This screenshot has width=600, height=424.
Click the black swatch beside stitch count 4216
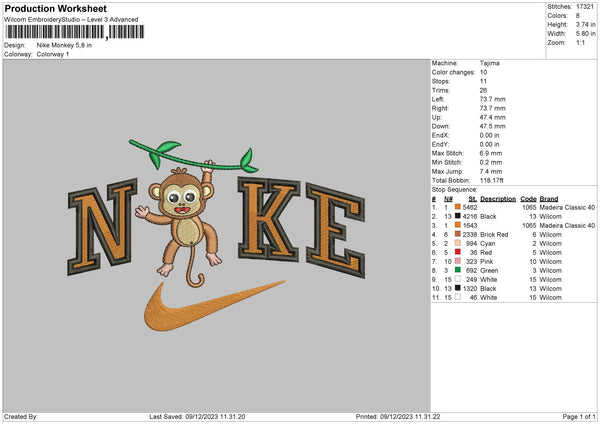click(x=458, y=216)
